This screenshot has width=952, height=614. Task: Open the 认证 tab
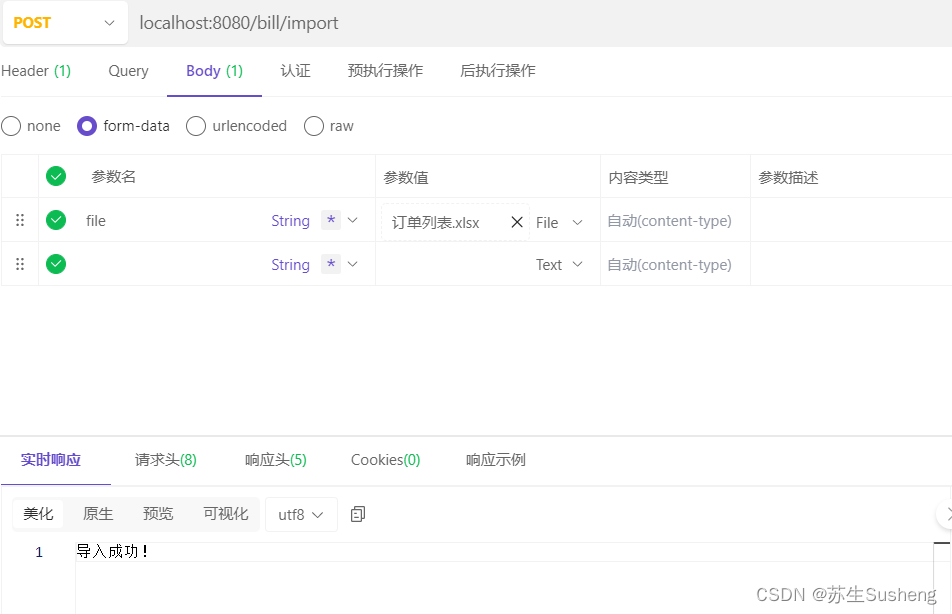(x=295, y=71)
